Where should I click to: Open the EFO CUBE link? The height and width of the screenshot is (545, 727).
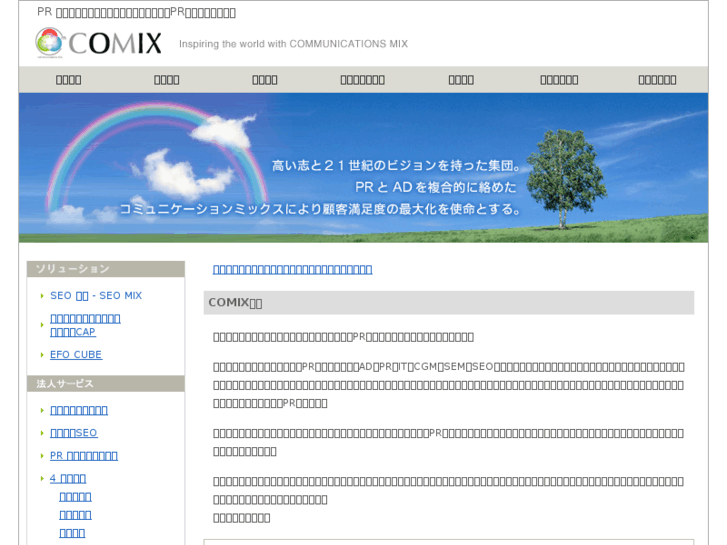76,354
